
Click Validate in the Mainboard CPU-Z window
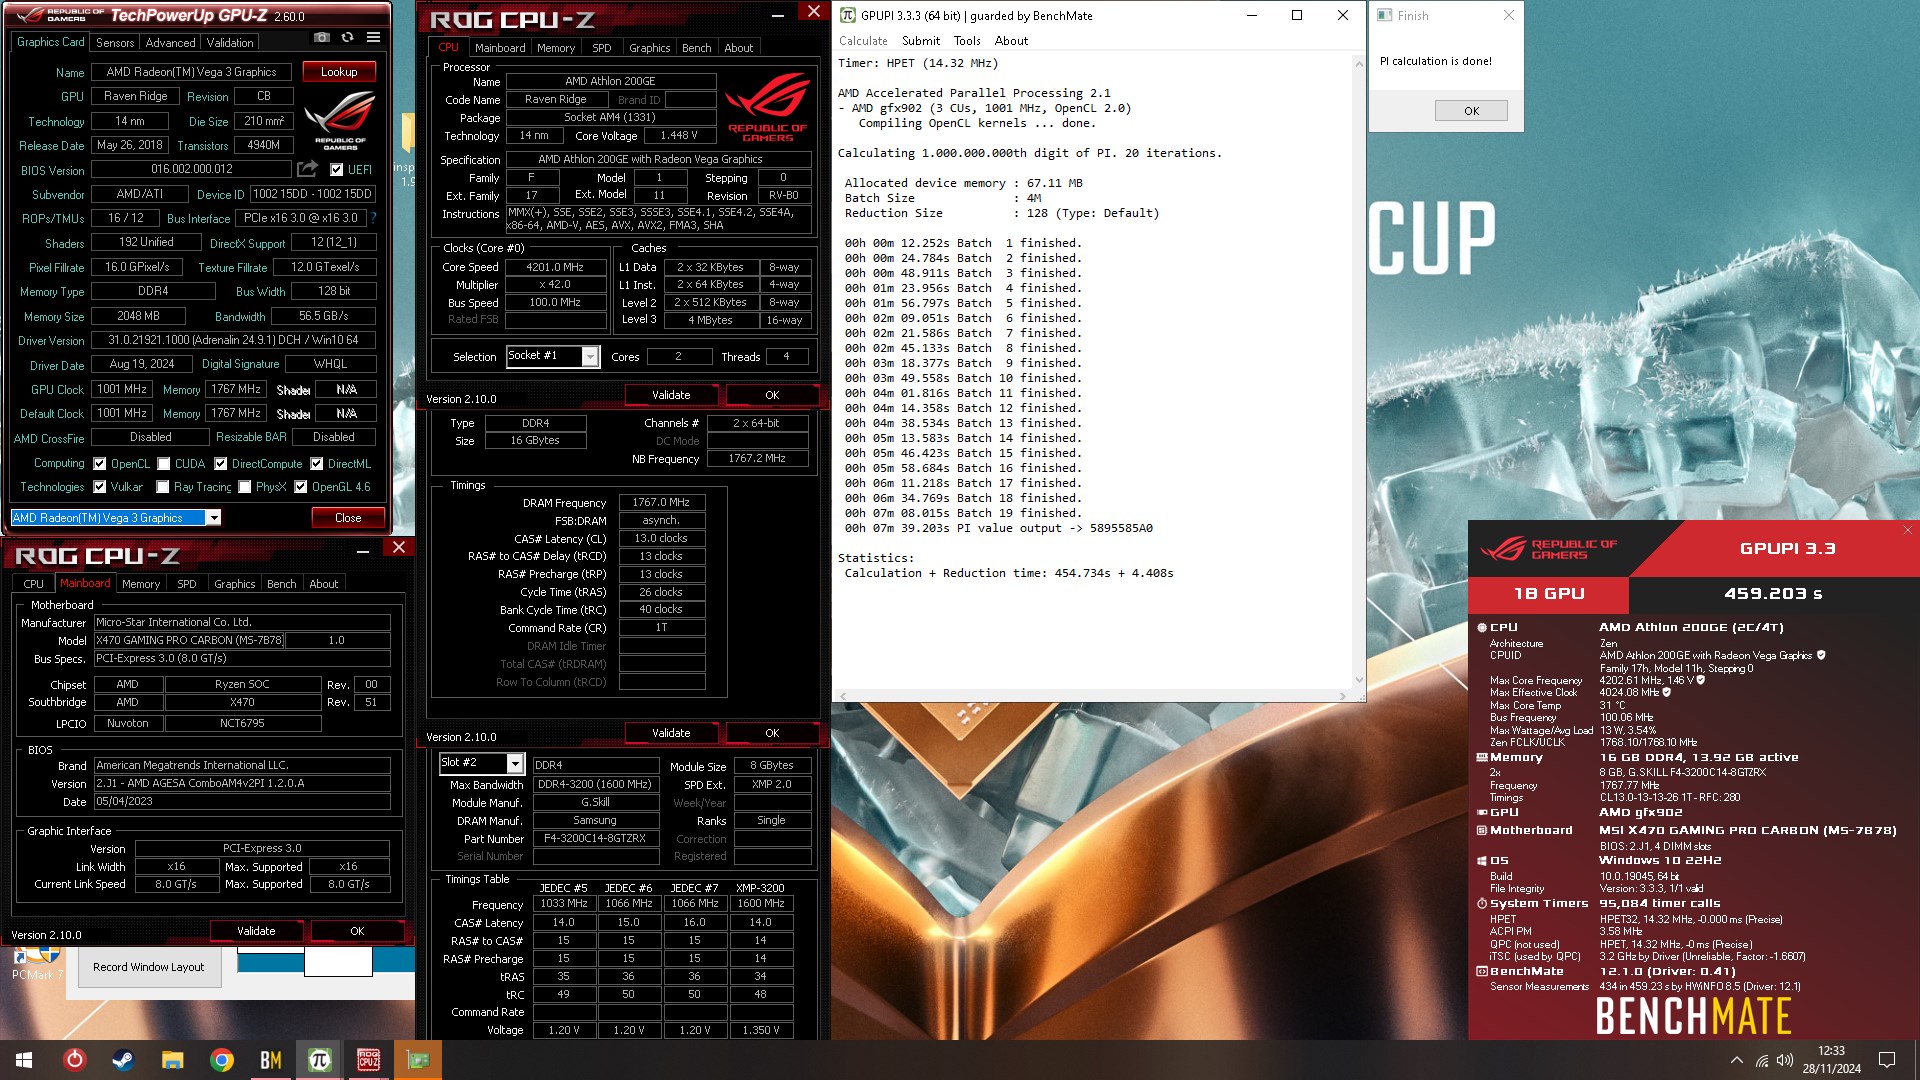pos(256,931)
